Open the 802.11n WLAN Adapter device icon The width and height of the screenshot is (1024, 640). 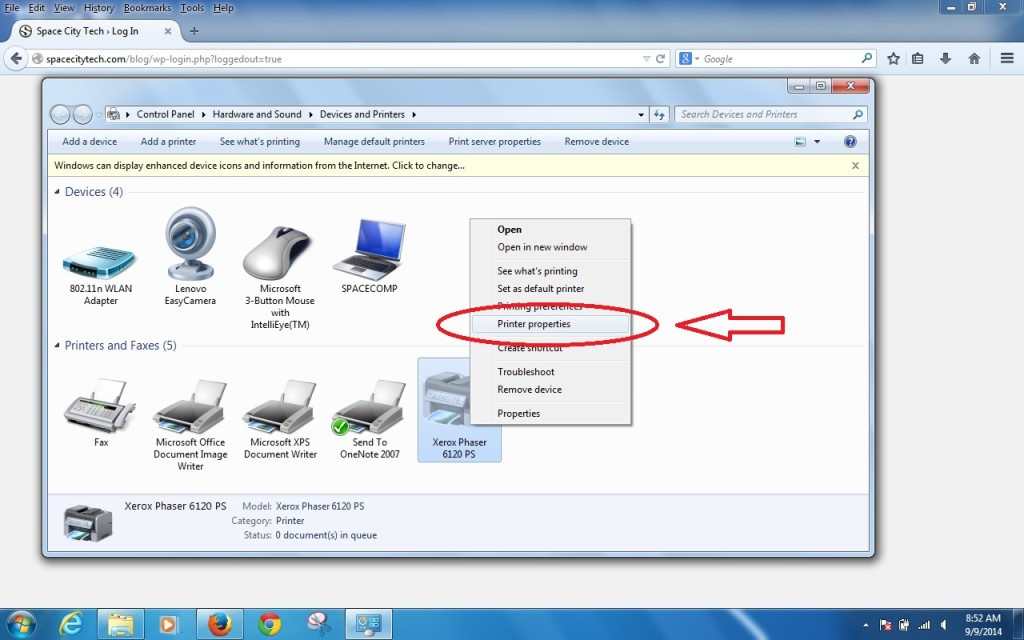pyautogui.click(x=100, y=263)
